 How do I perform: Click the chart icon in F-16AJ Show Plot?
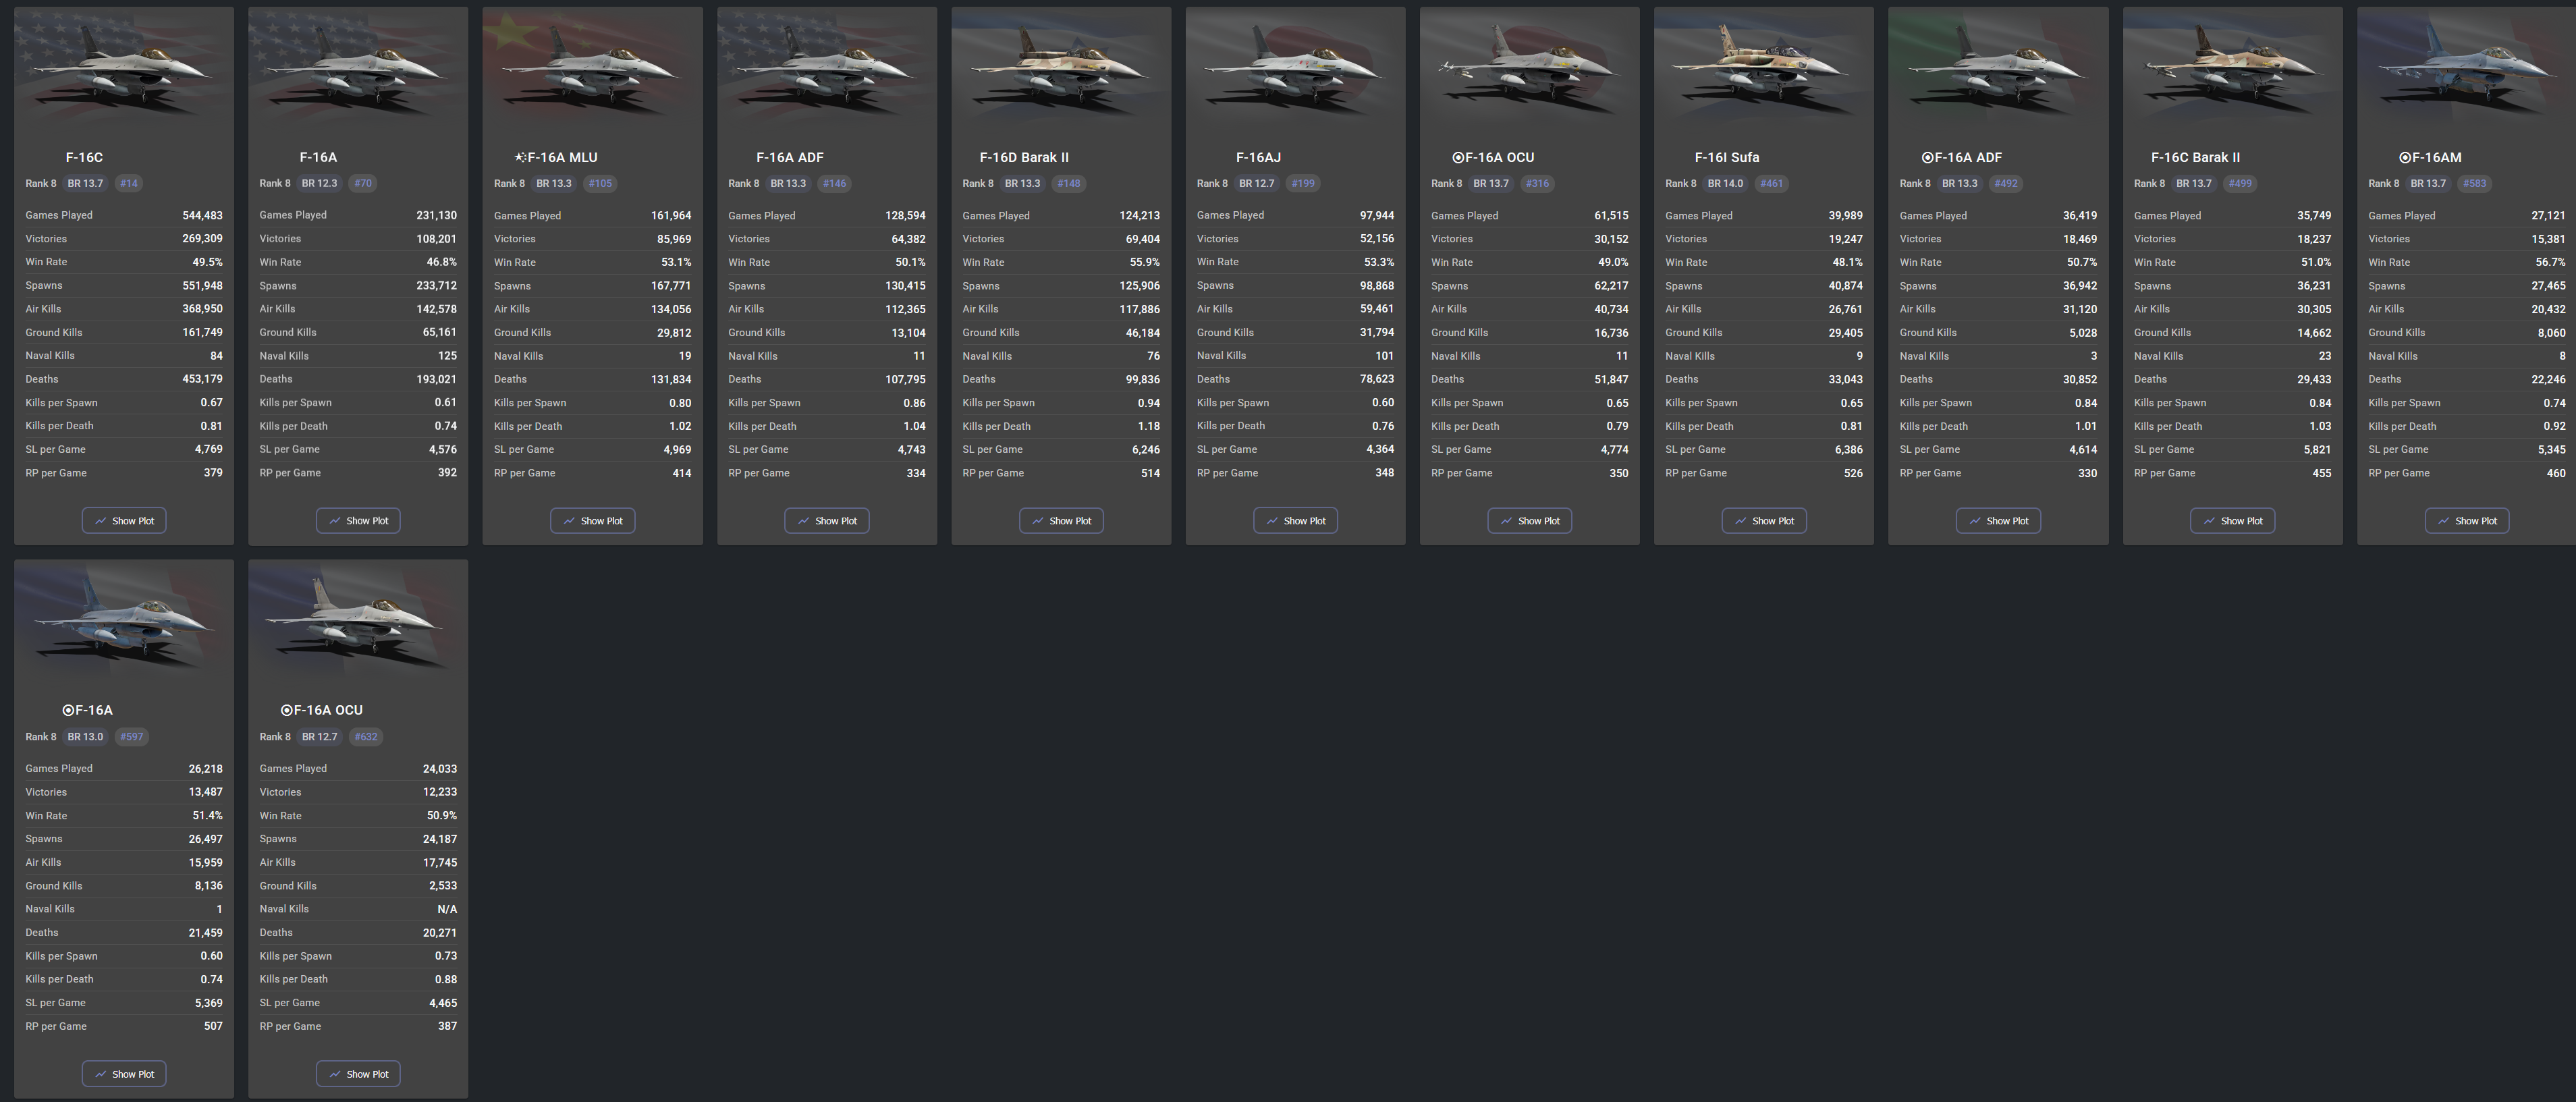click(1272, 520)
